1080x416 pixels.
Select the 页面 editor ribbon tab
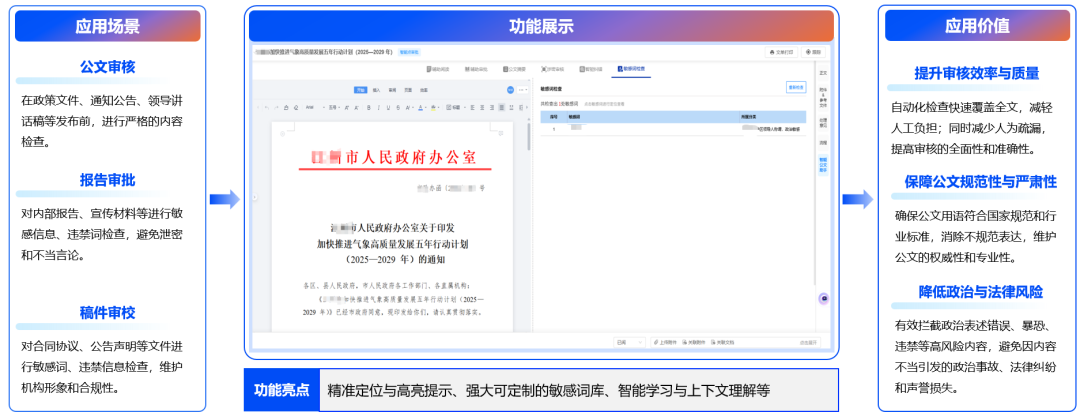(x=408, y=90)
